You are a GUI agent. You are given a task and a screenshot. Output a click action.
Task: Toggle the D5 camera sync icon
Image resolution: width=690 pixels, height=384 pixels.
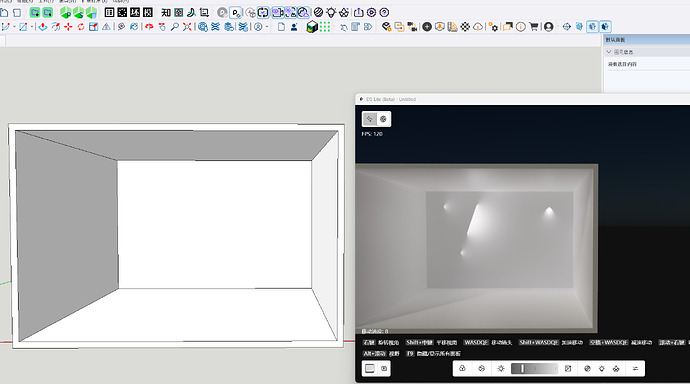coord(277,12)
